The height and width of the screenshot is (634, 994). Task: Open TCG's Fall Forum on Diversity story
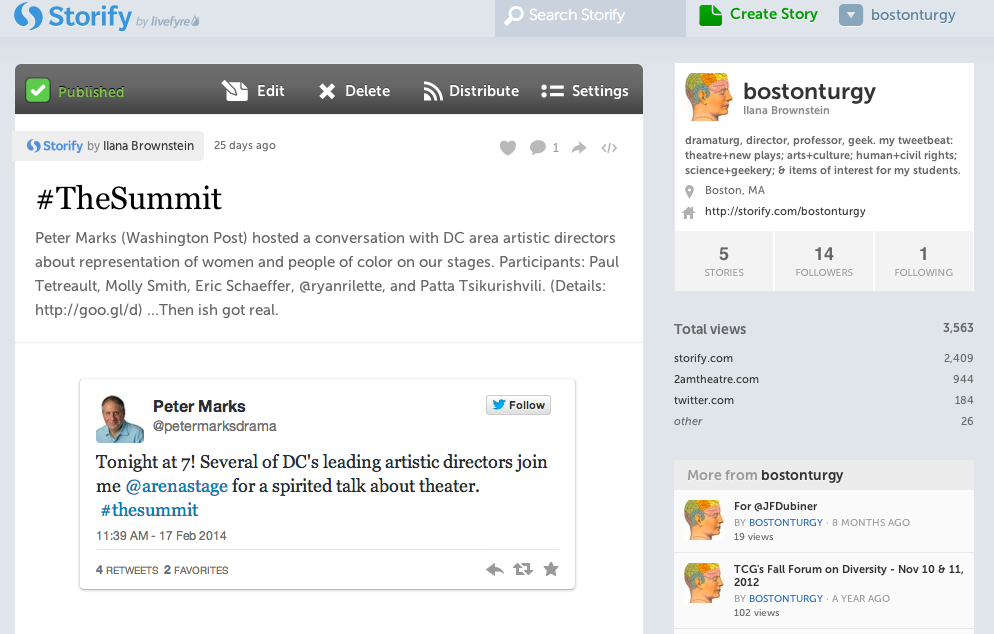[x=848, y=576]
